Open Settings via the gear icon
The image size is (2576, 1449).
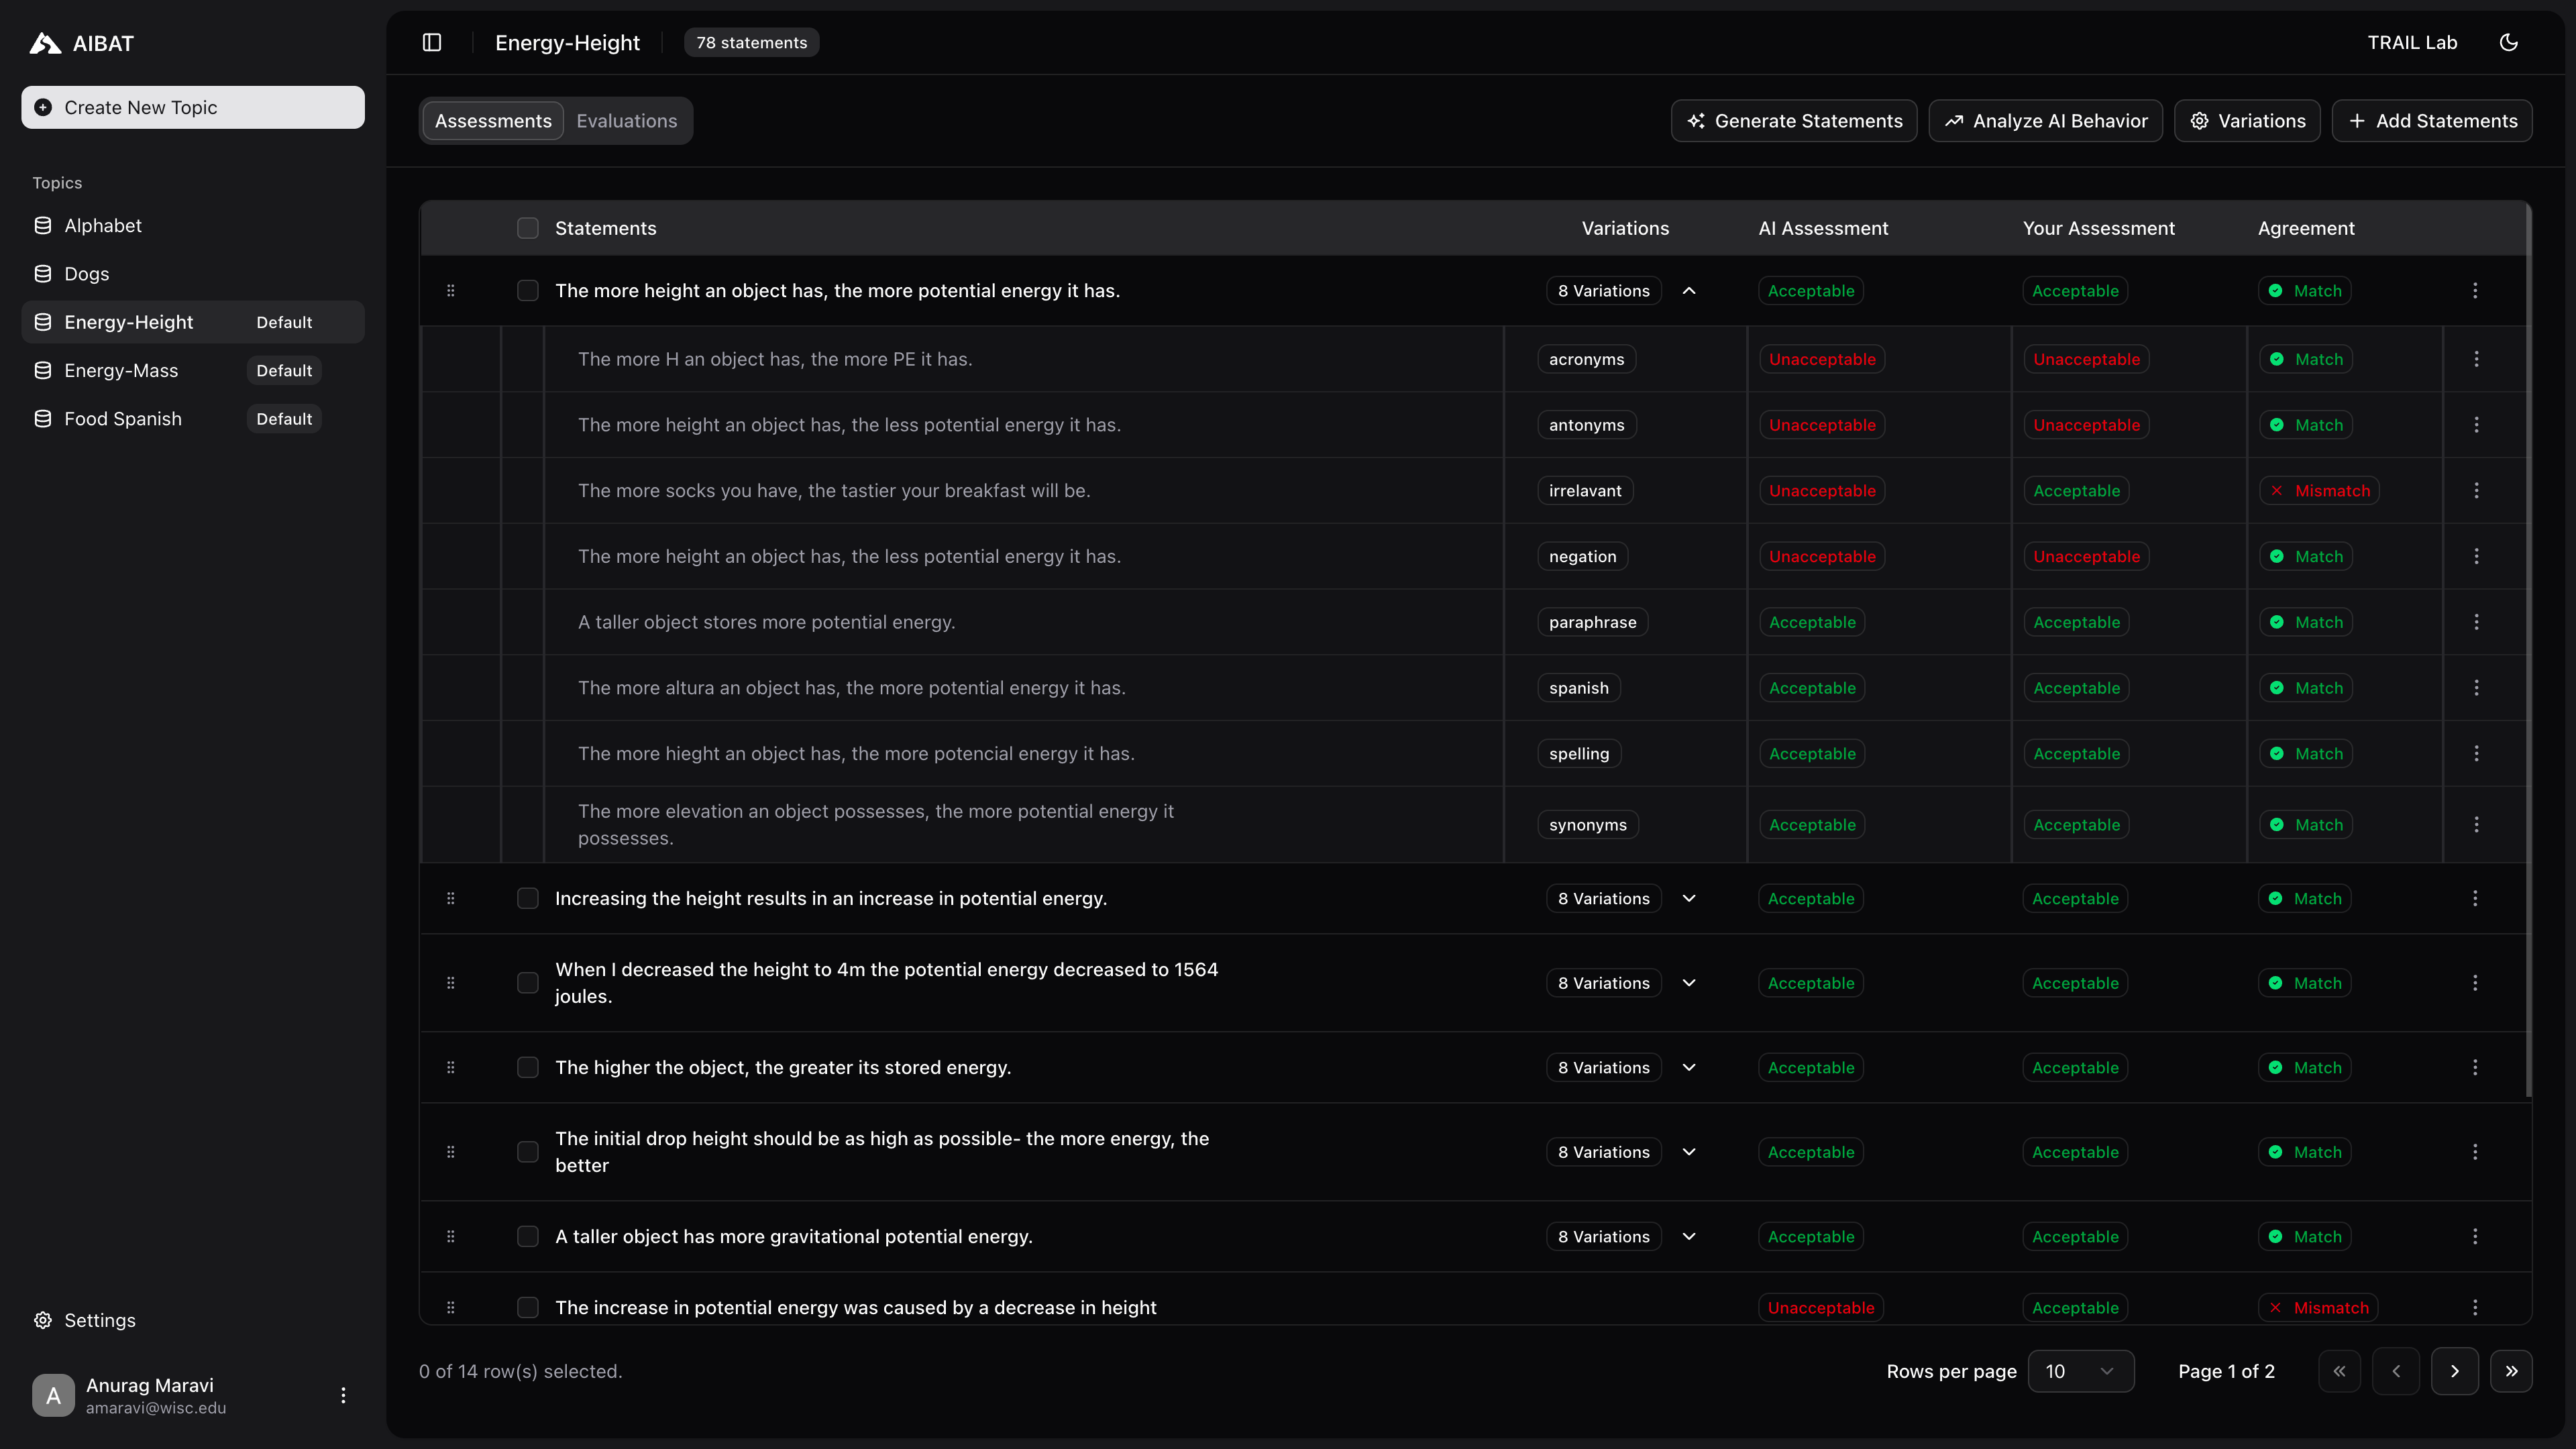42,1320
